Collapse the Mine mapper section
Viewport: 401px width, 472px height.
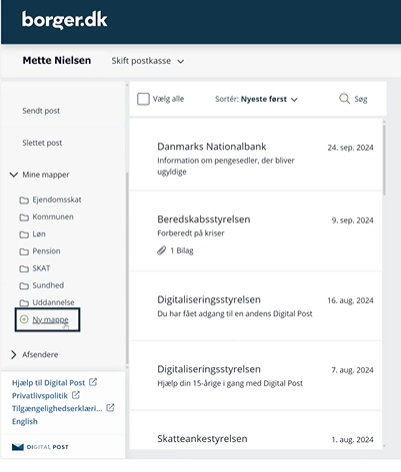click(14, 174)
